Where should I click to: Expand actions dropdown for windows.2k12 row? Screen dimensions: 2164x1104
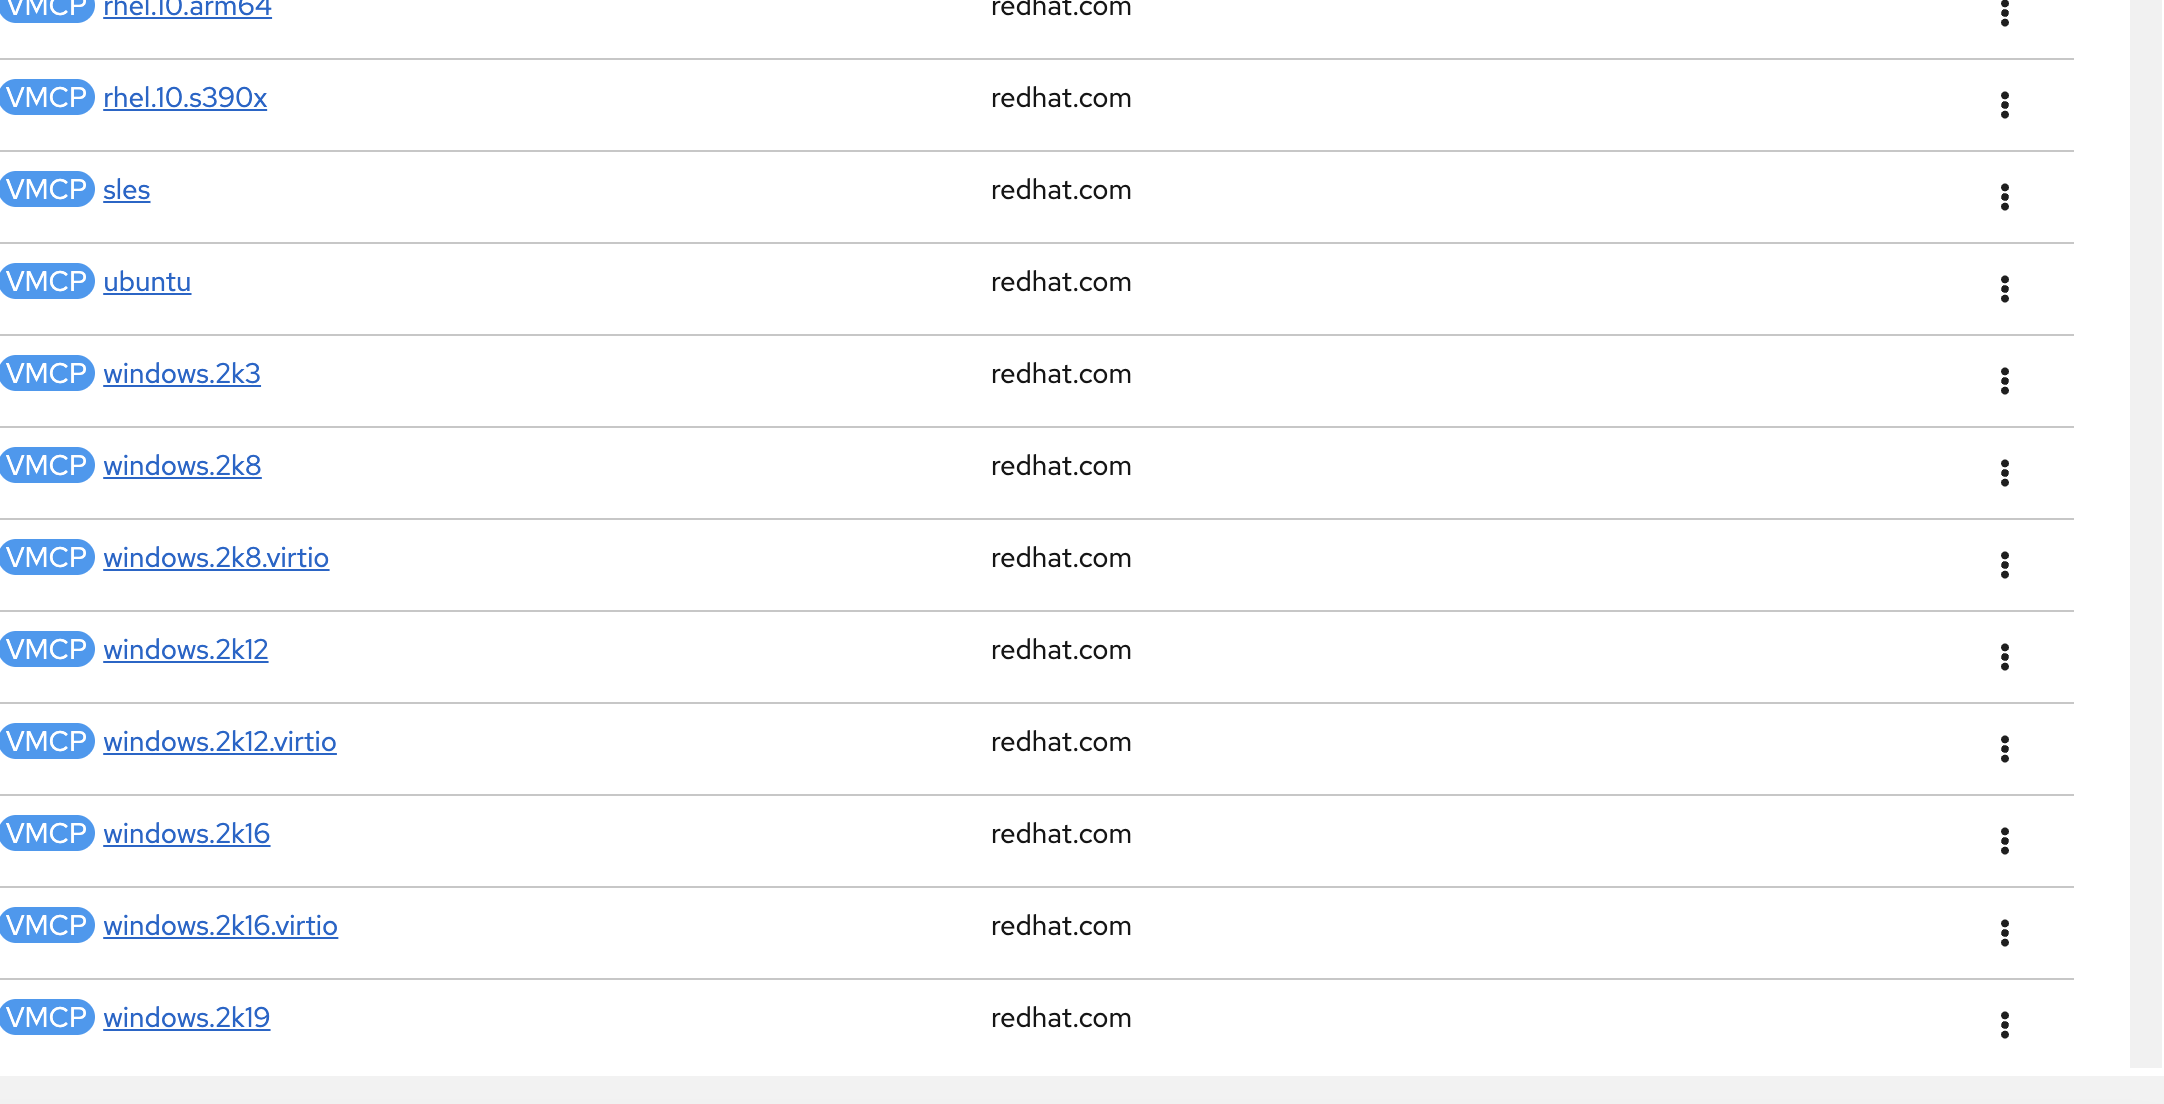(x=2004, y=657)
